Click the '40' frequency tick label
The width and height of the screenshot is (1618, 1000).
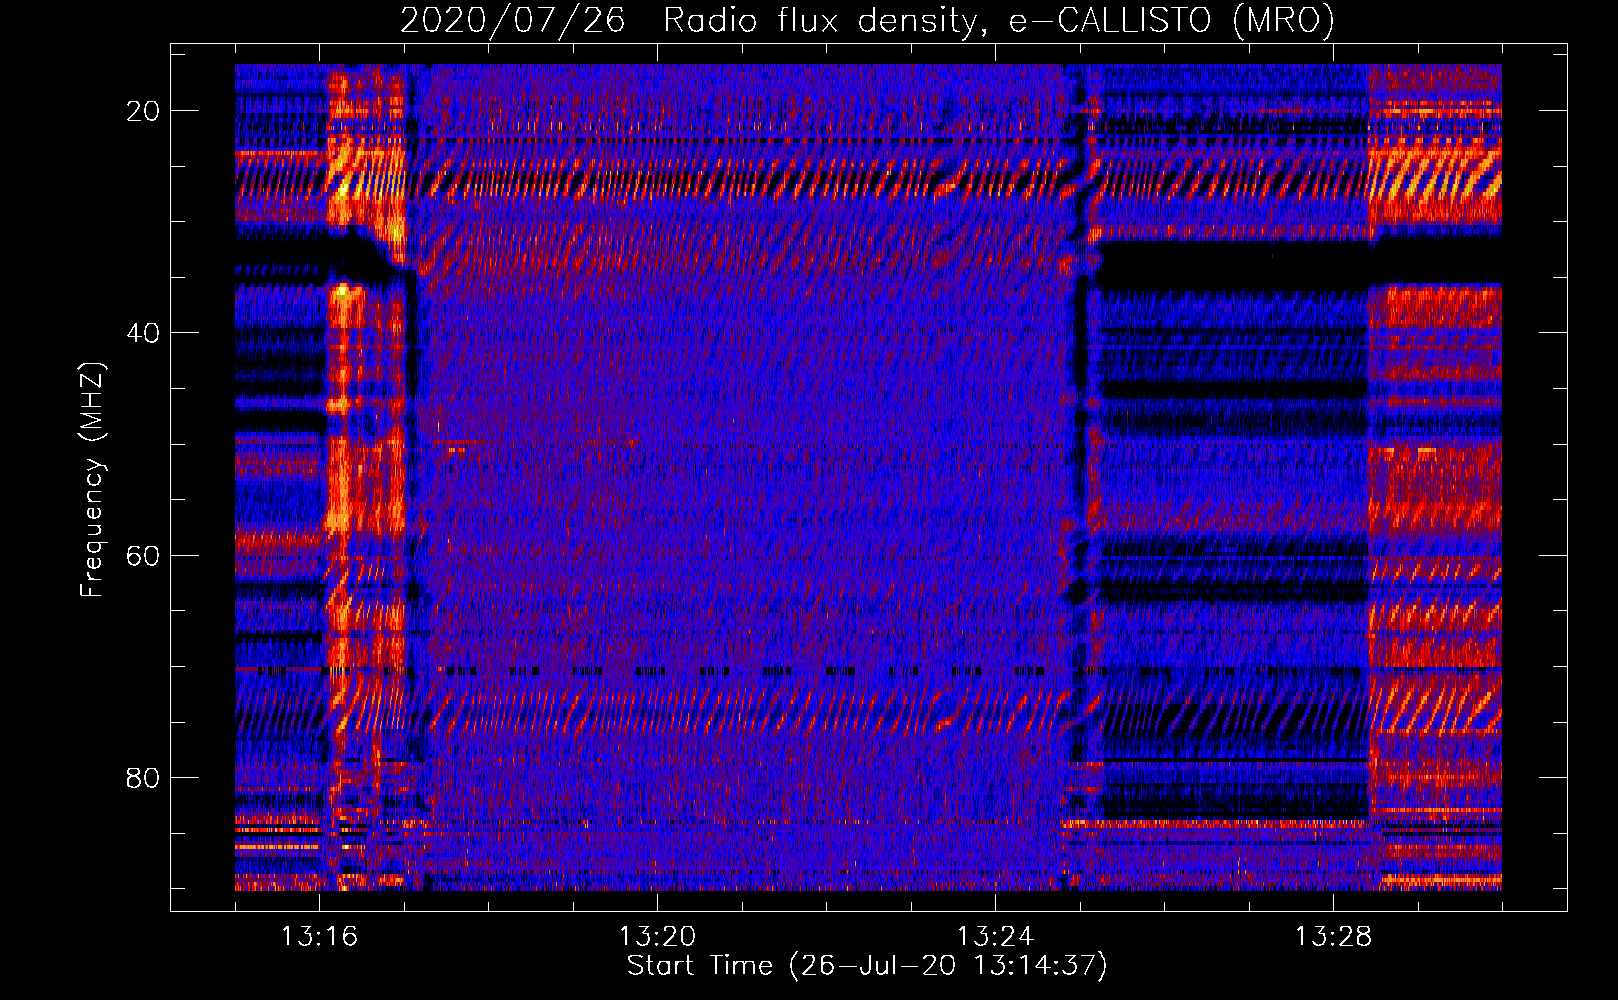(143, 333)
